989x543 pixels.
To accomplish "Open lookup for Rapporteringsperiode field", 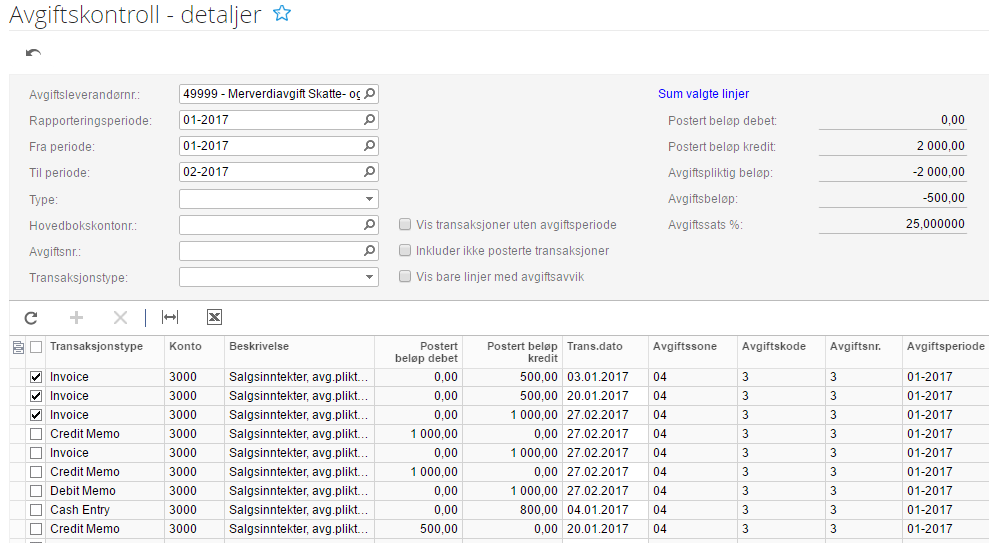I will click(x=370, y=120).
